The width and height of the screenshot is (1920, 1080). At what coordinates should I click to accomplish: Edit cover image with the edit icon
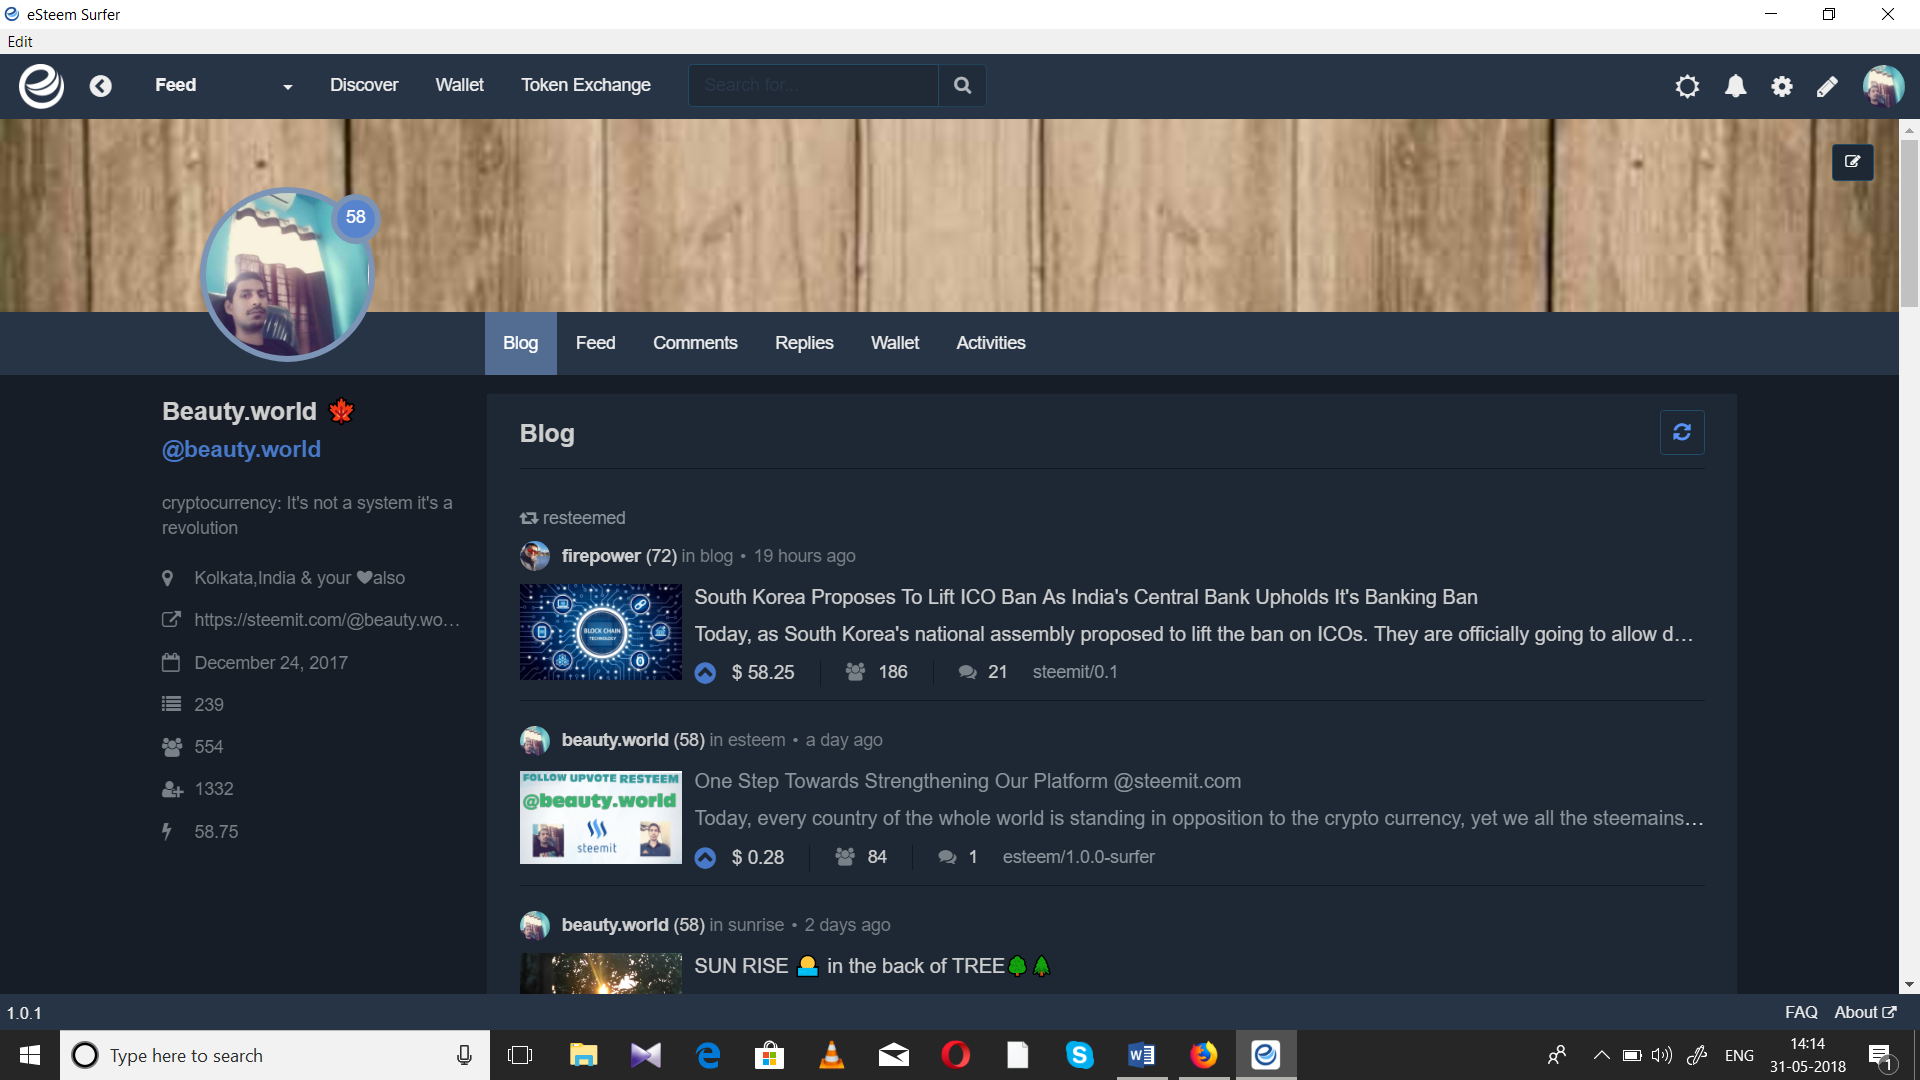1852,162
